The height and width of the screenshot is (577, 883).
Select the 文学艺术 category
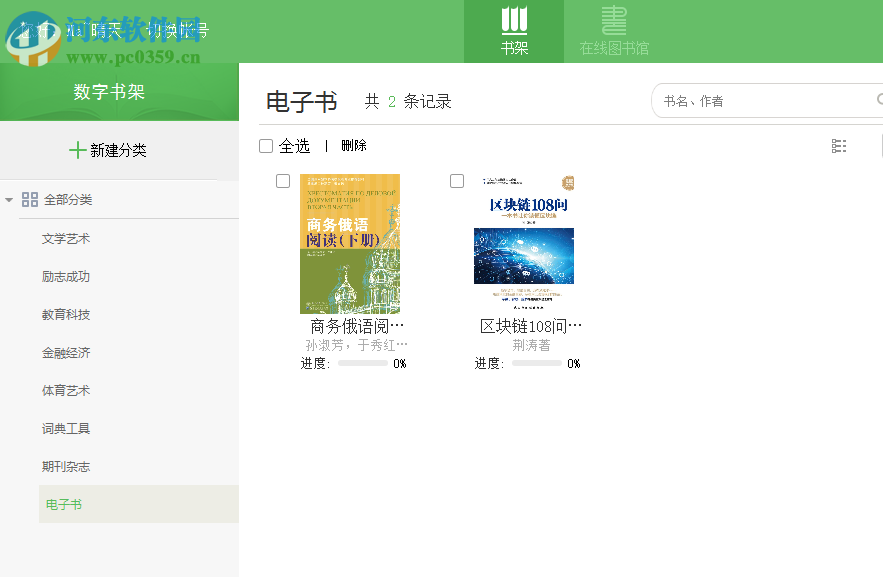coord(68,238)
